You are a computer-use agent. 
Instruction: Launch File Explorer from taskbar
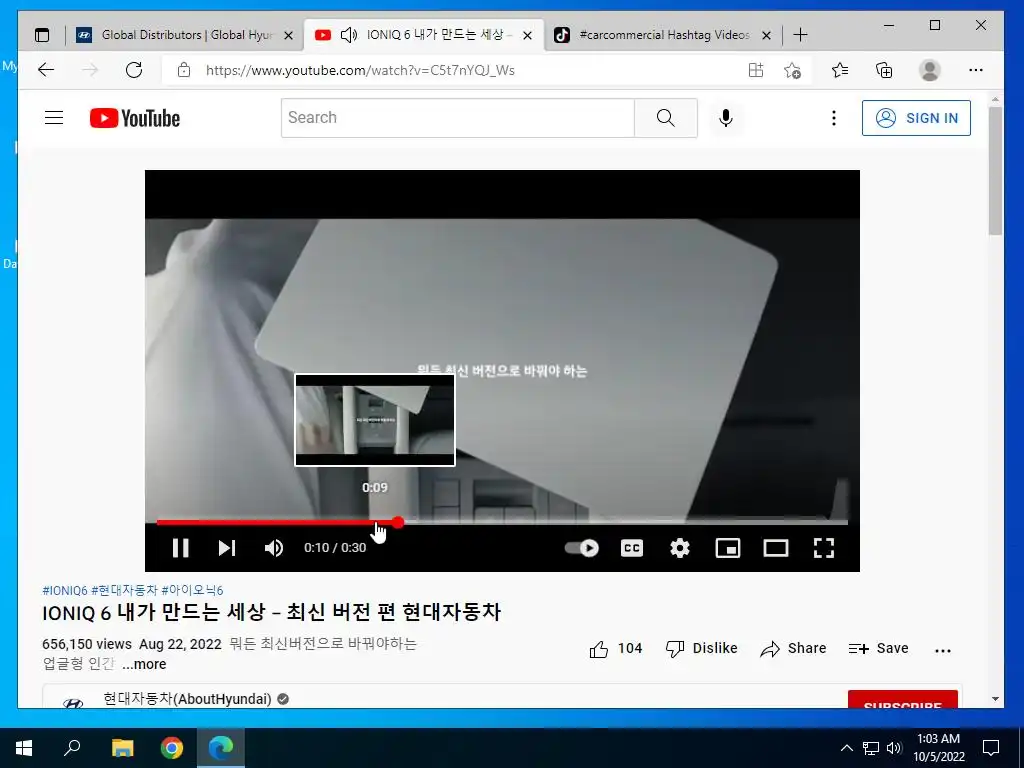point(122,748)
